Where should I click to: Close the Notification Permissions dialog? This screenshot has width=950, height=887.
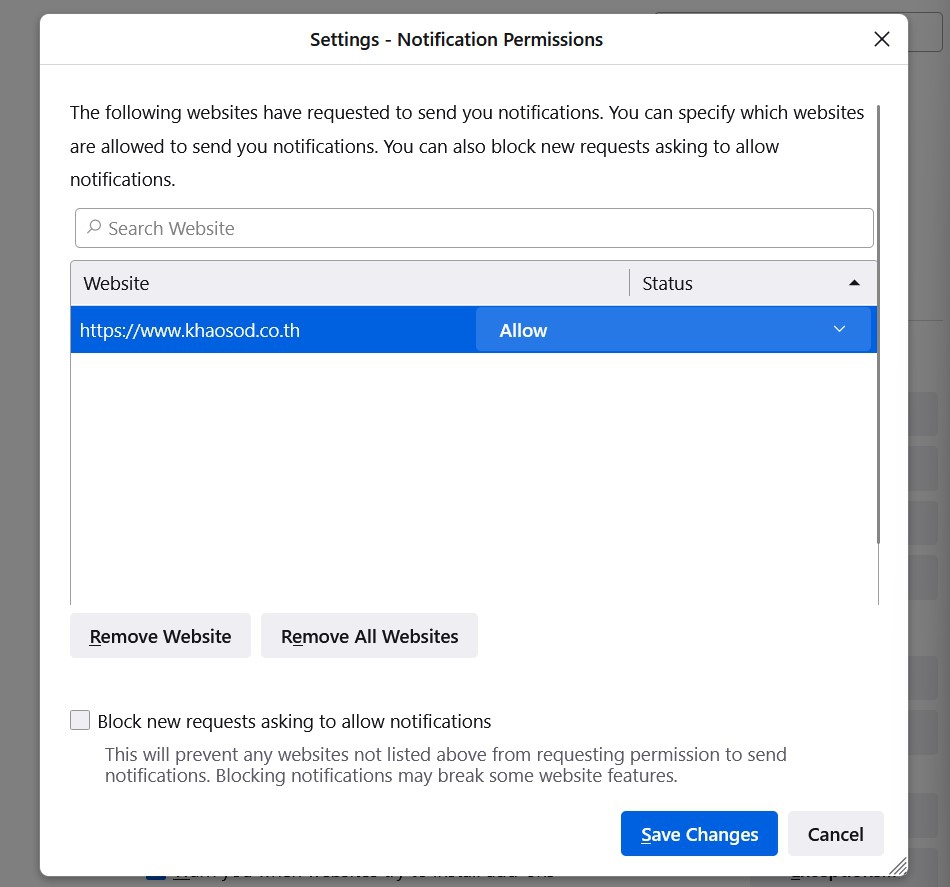(881, 40)
